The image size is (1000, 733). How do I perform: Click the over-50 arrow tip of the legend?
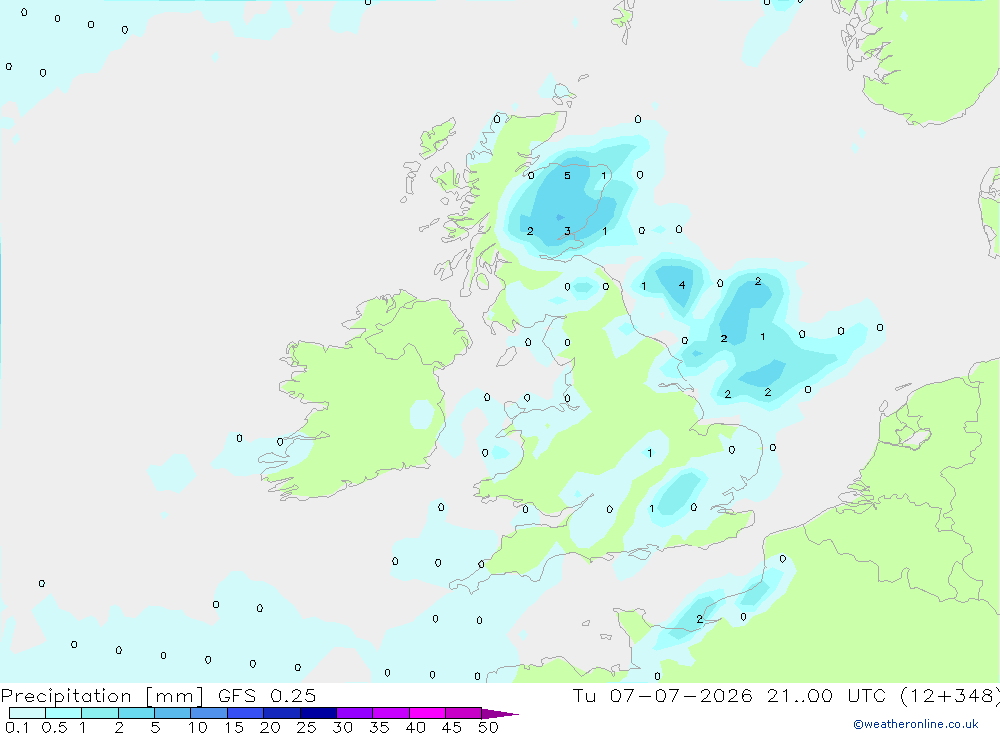click(x=499, y=714)
